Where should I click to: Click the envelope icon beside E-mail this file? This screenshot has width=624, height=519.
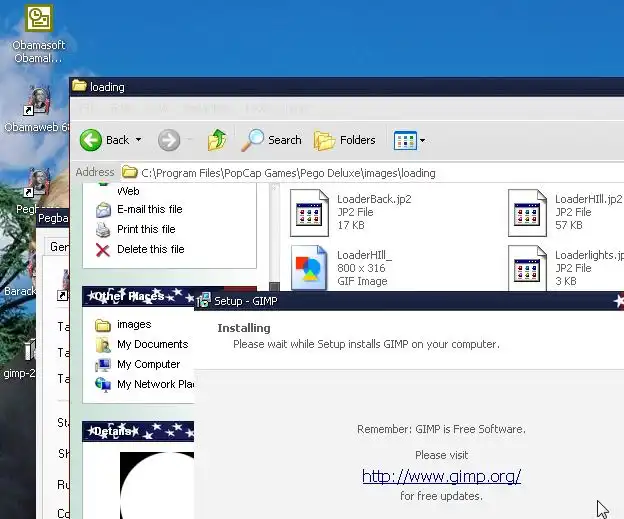coord(103,210)
